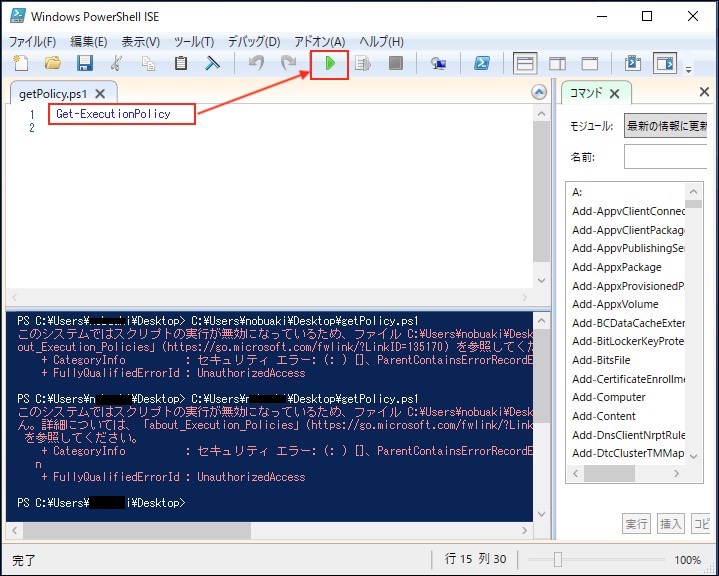Select Add-DnsClientNrptRule command

point(628,435)
